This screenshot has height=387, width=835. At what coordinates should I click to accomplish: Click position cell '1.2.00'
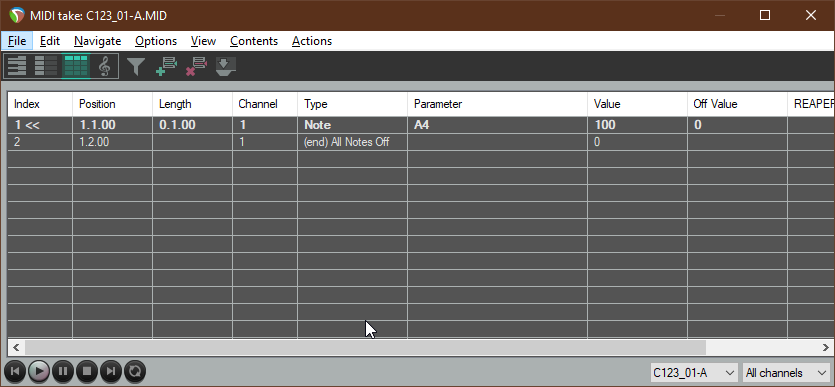point(112,142)
